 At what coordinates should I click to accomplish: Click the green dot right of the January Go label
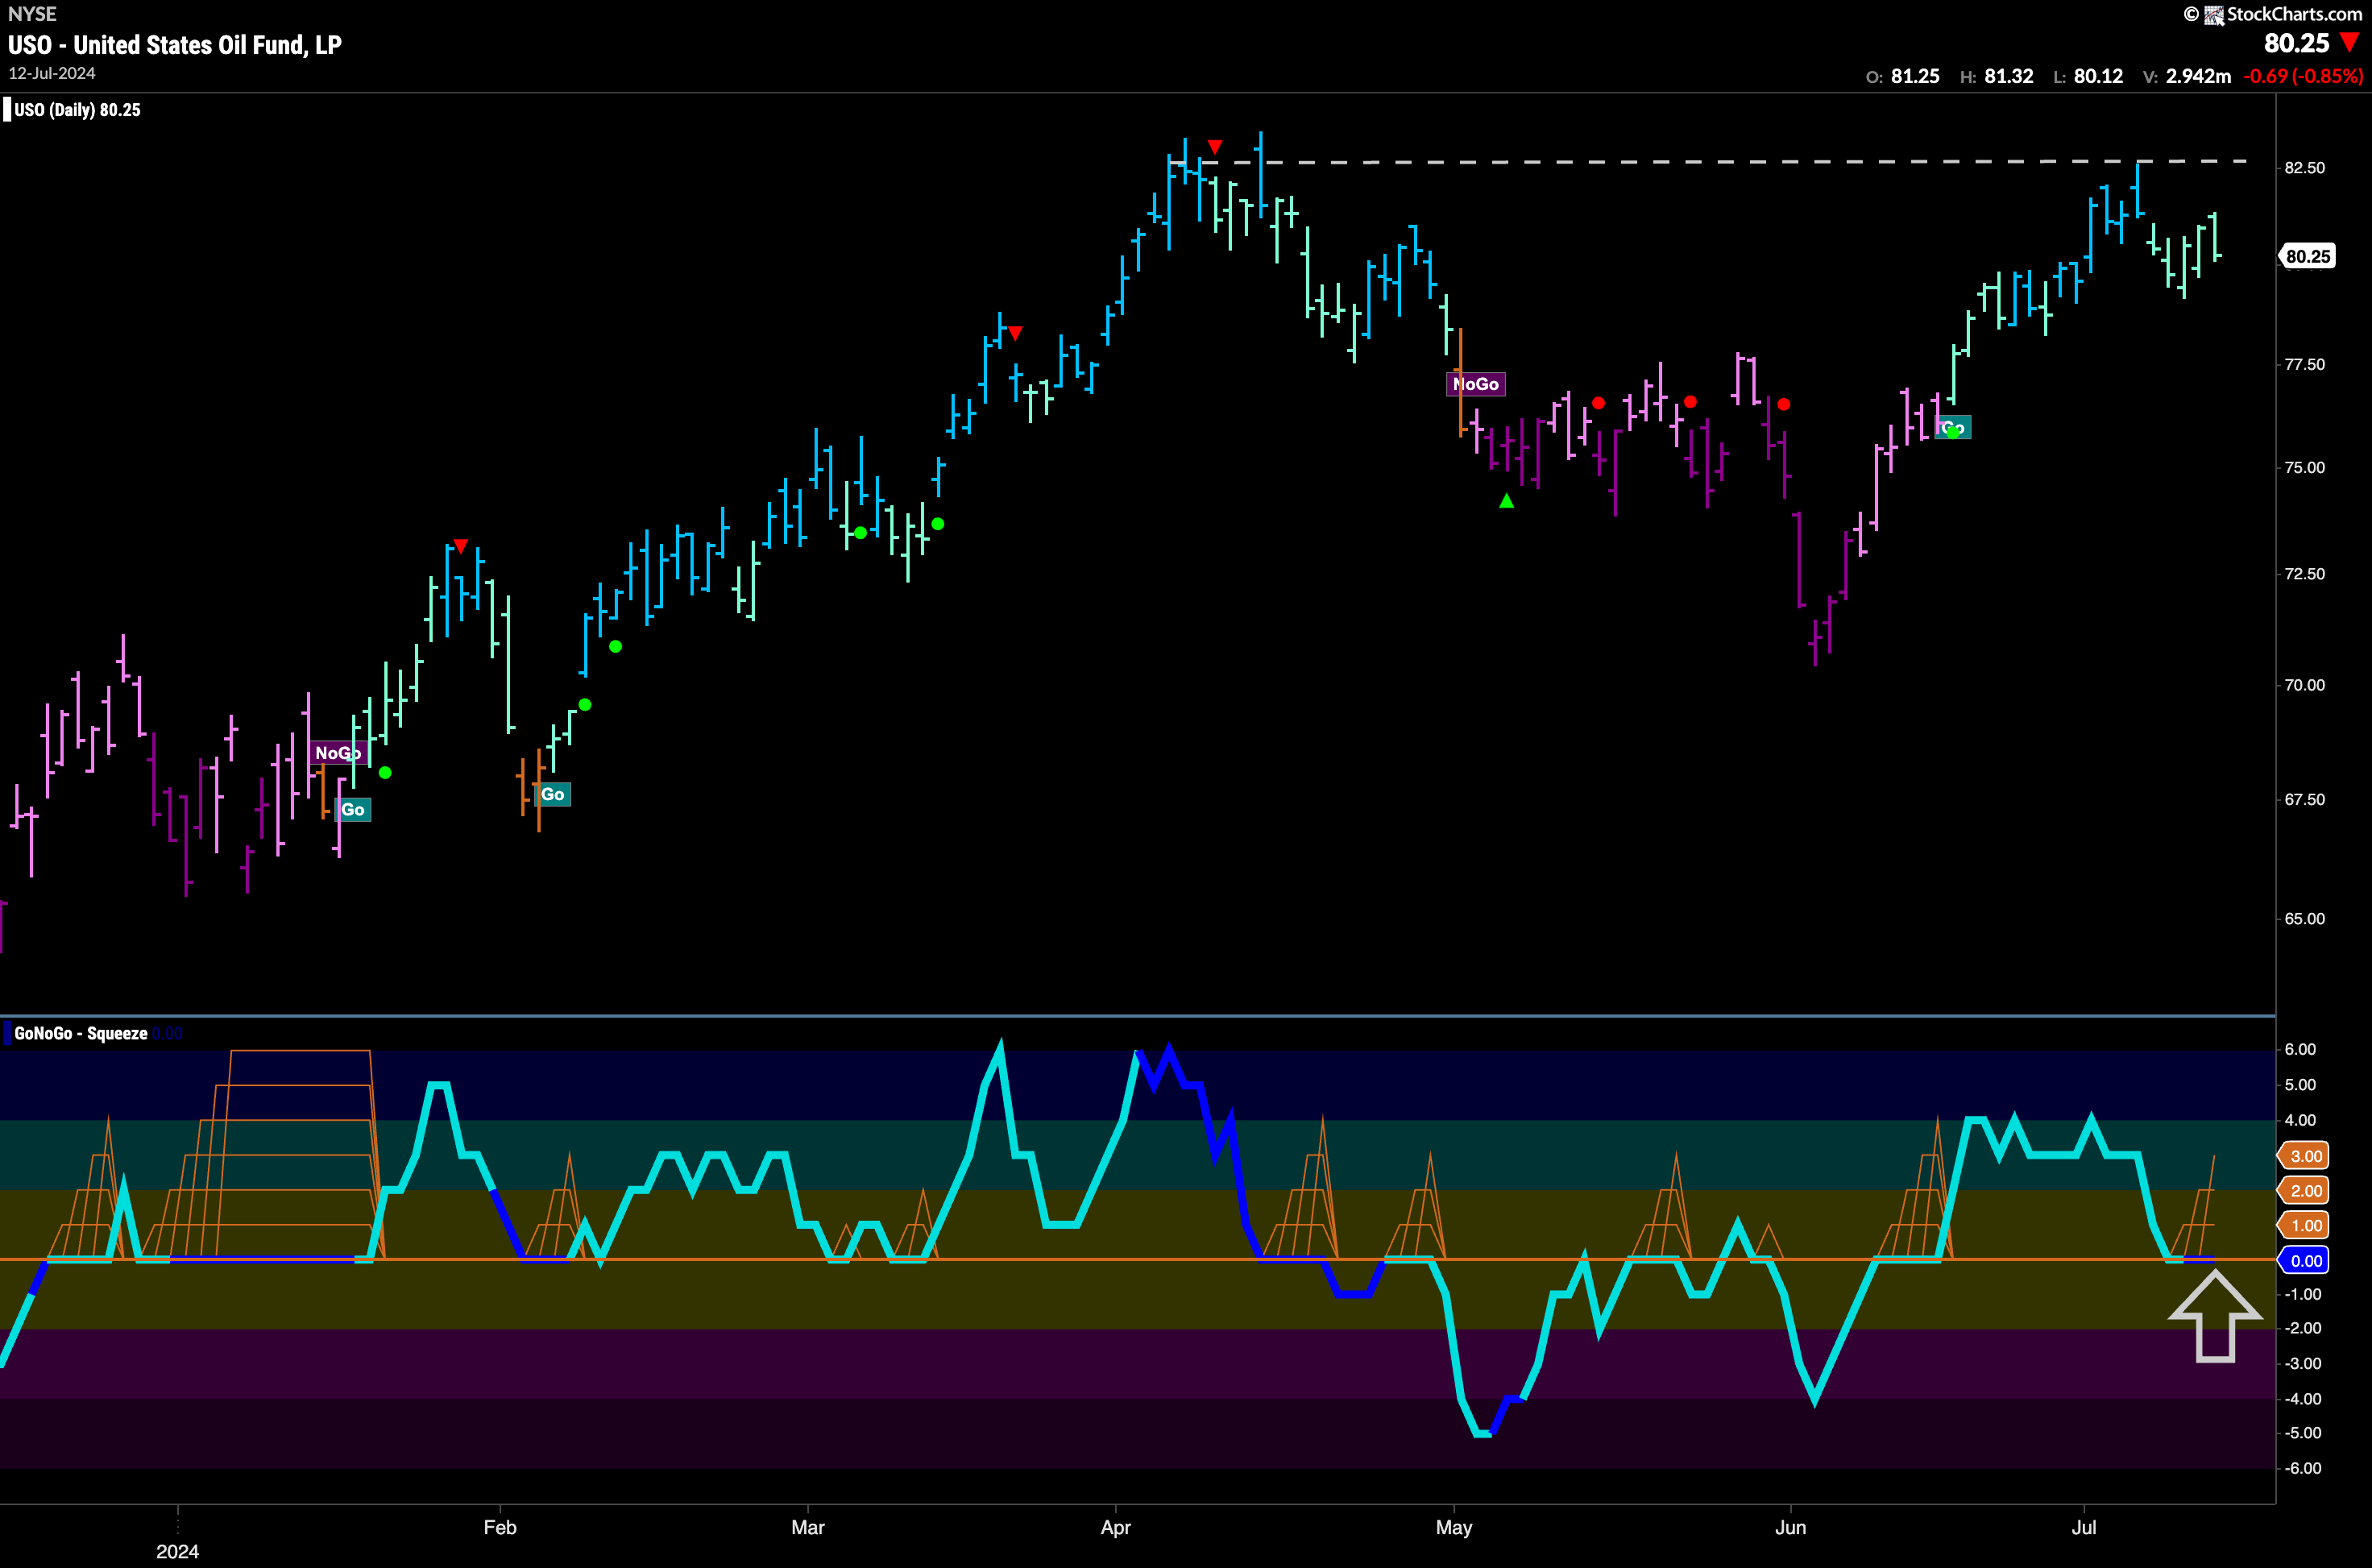tap(385, 773)
